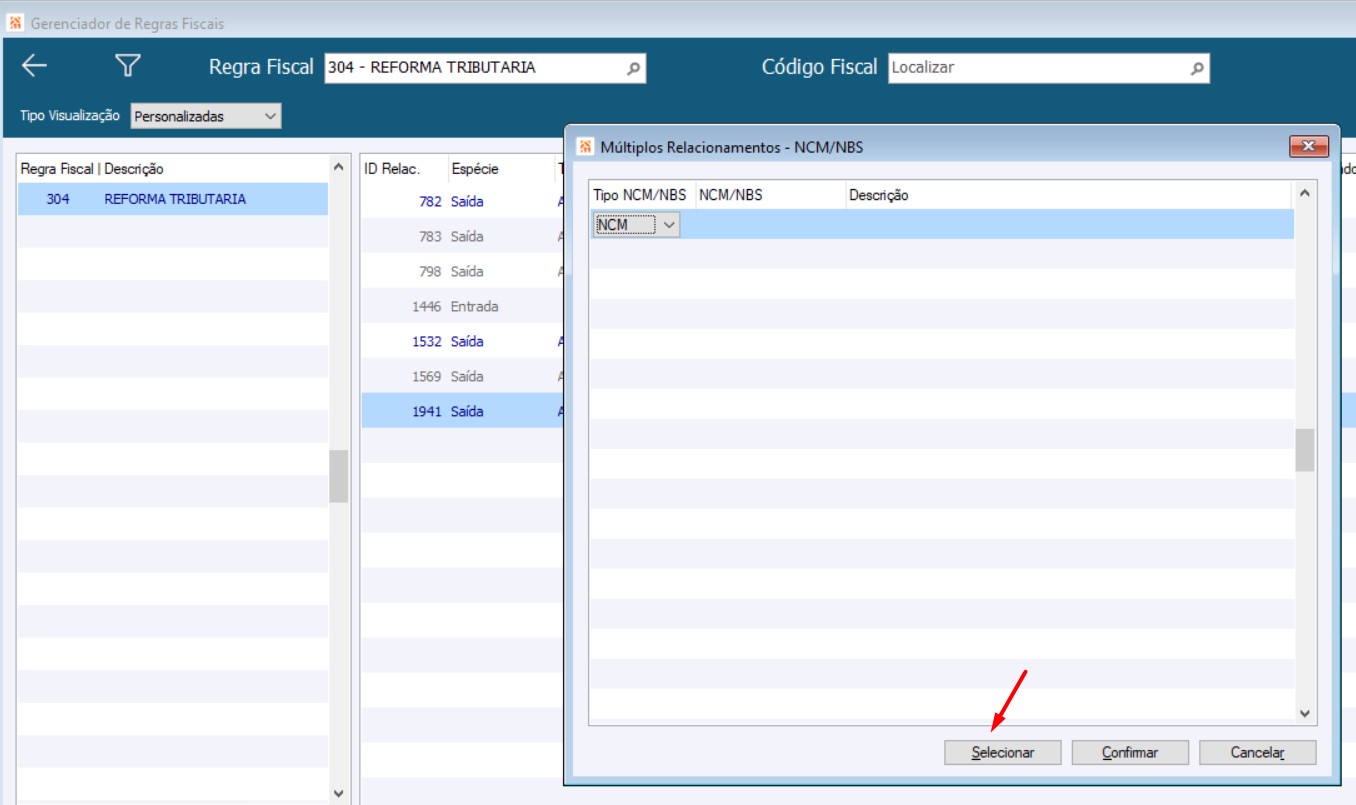Open the filter funnel icon
1356x805 pixels.
(127, 66)
